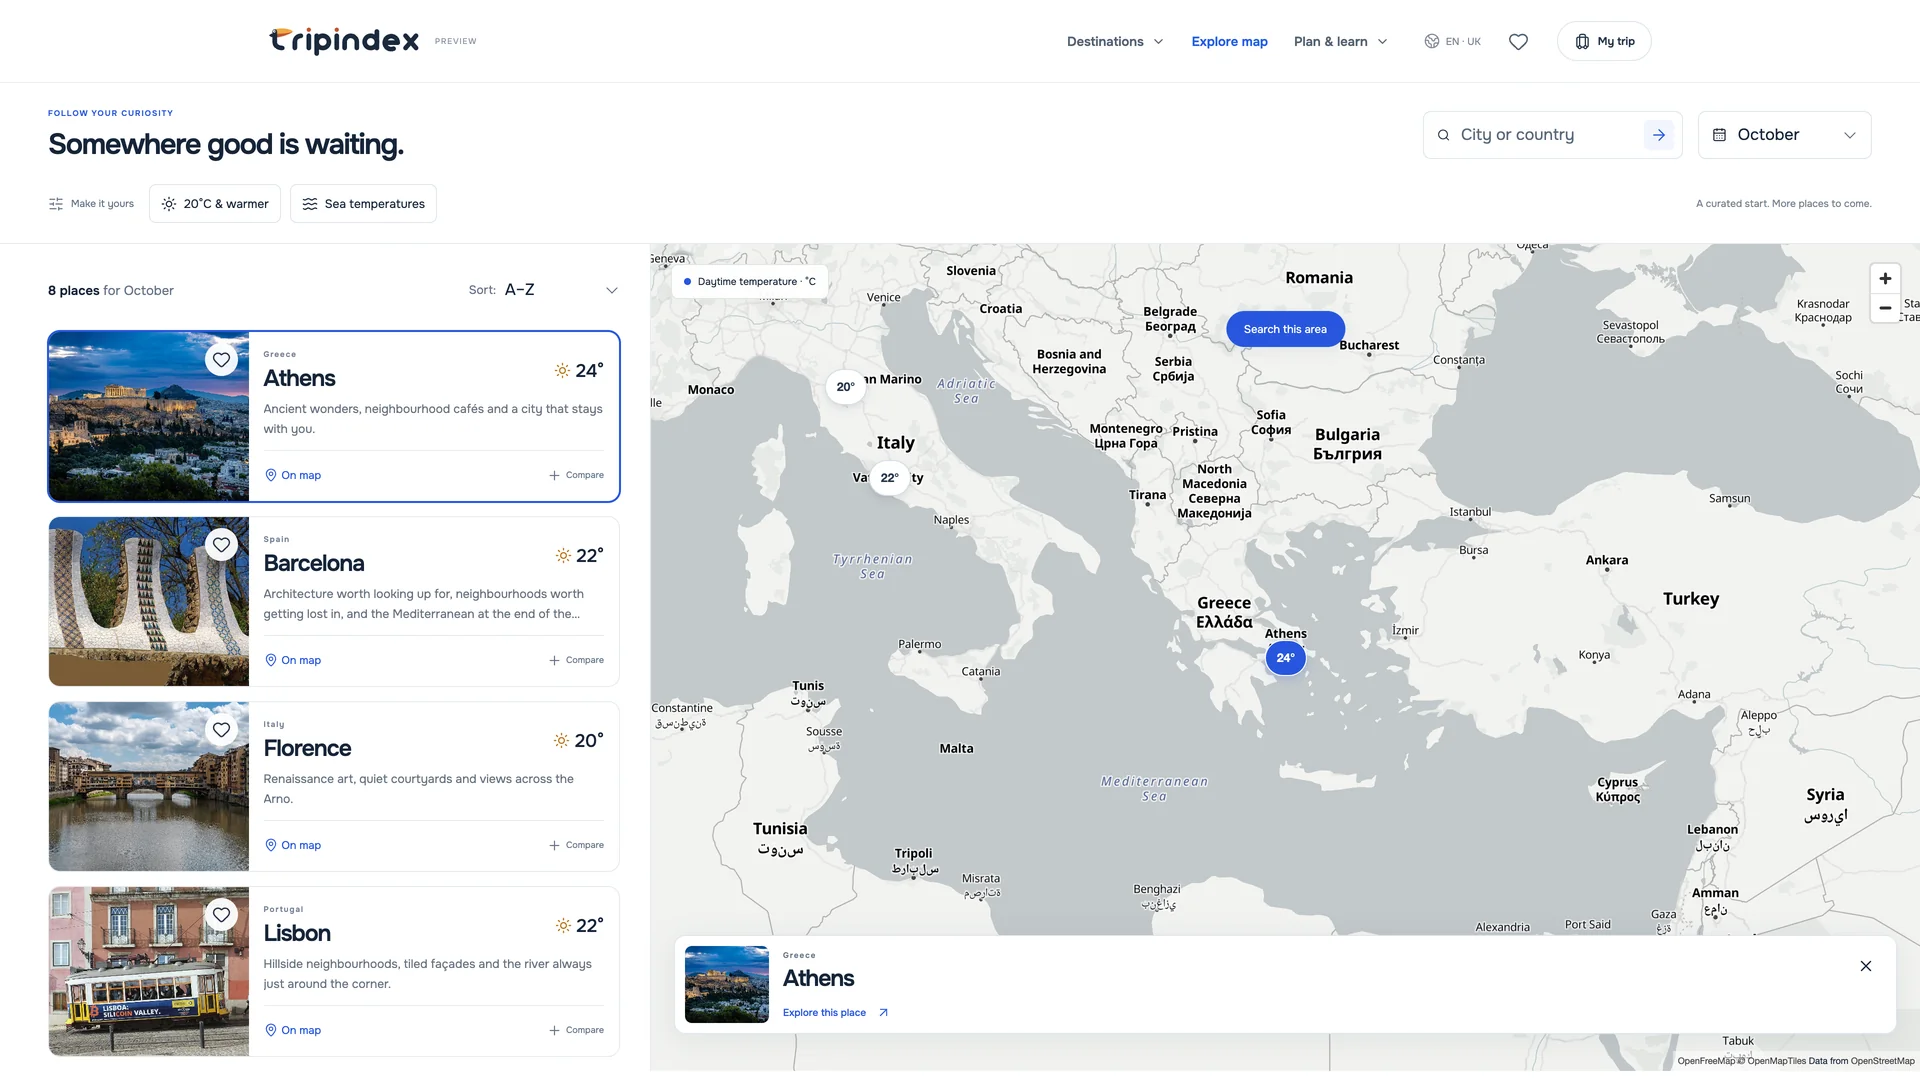Click the Daytime temperature legend
The height and width of the screenshot is (1080, 1920).
click(x=749, y=282)
